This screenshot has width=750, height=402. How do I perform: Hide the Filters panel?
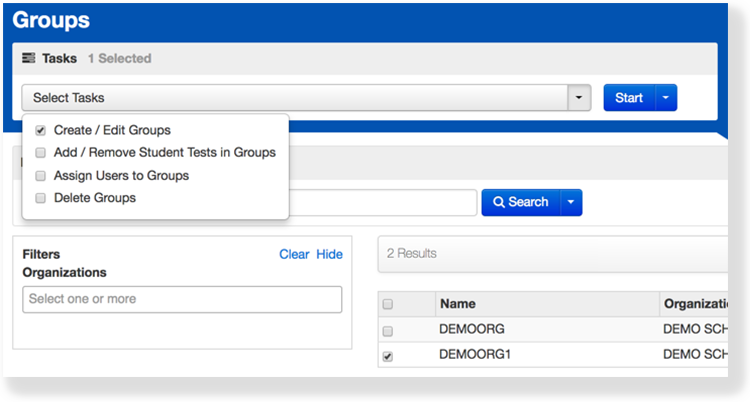tap(329, 254)
